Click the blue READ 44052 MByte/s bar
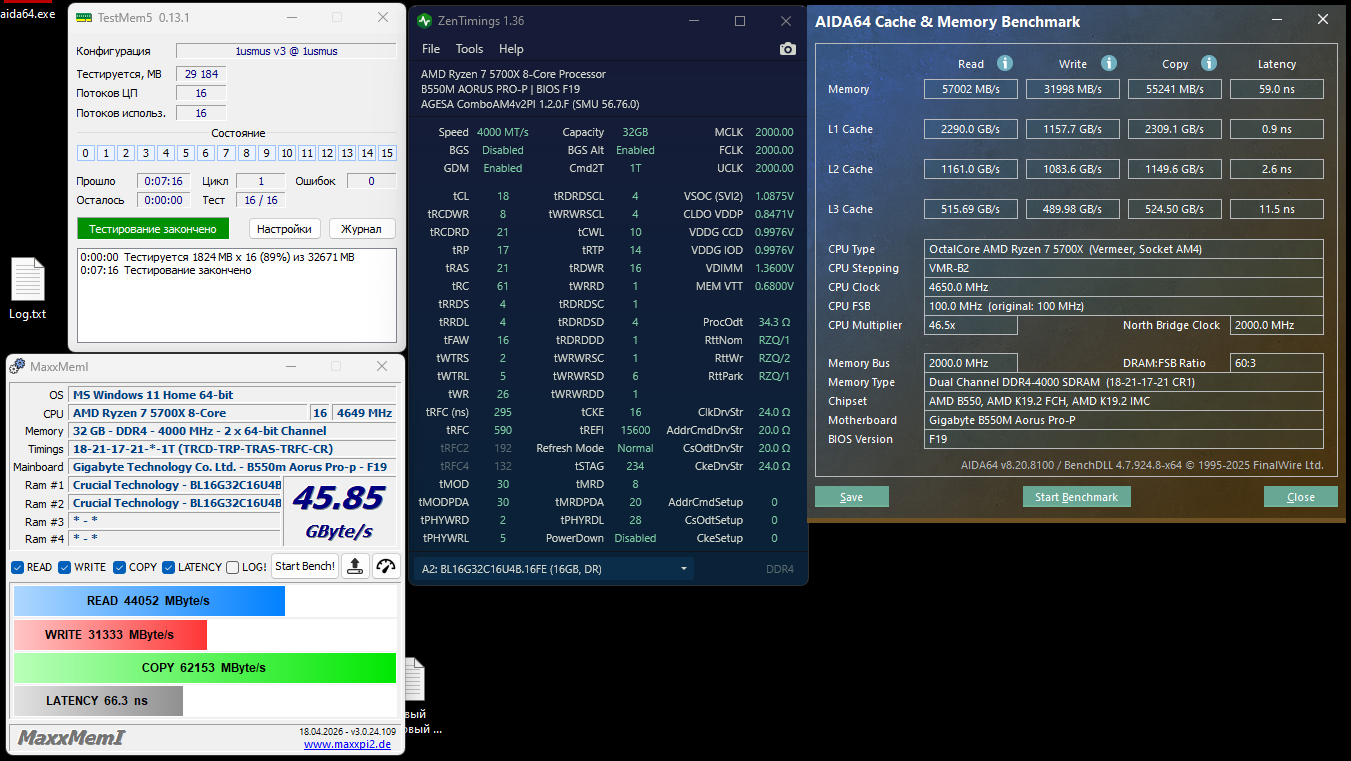Screen dimensions: 1351x761 tap(149, 601)
